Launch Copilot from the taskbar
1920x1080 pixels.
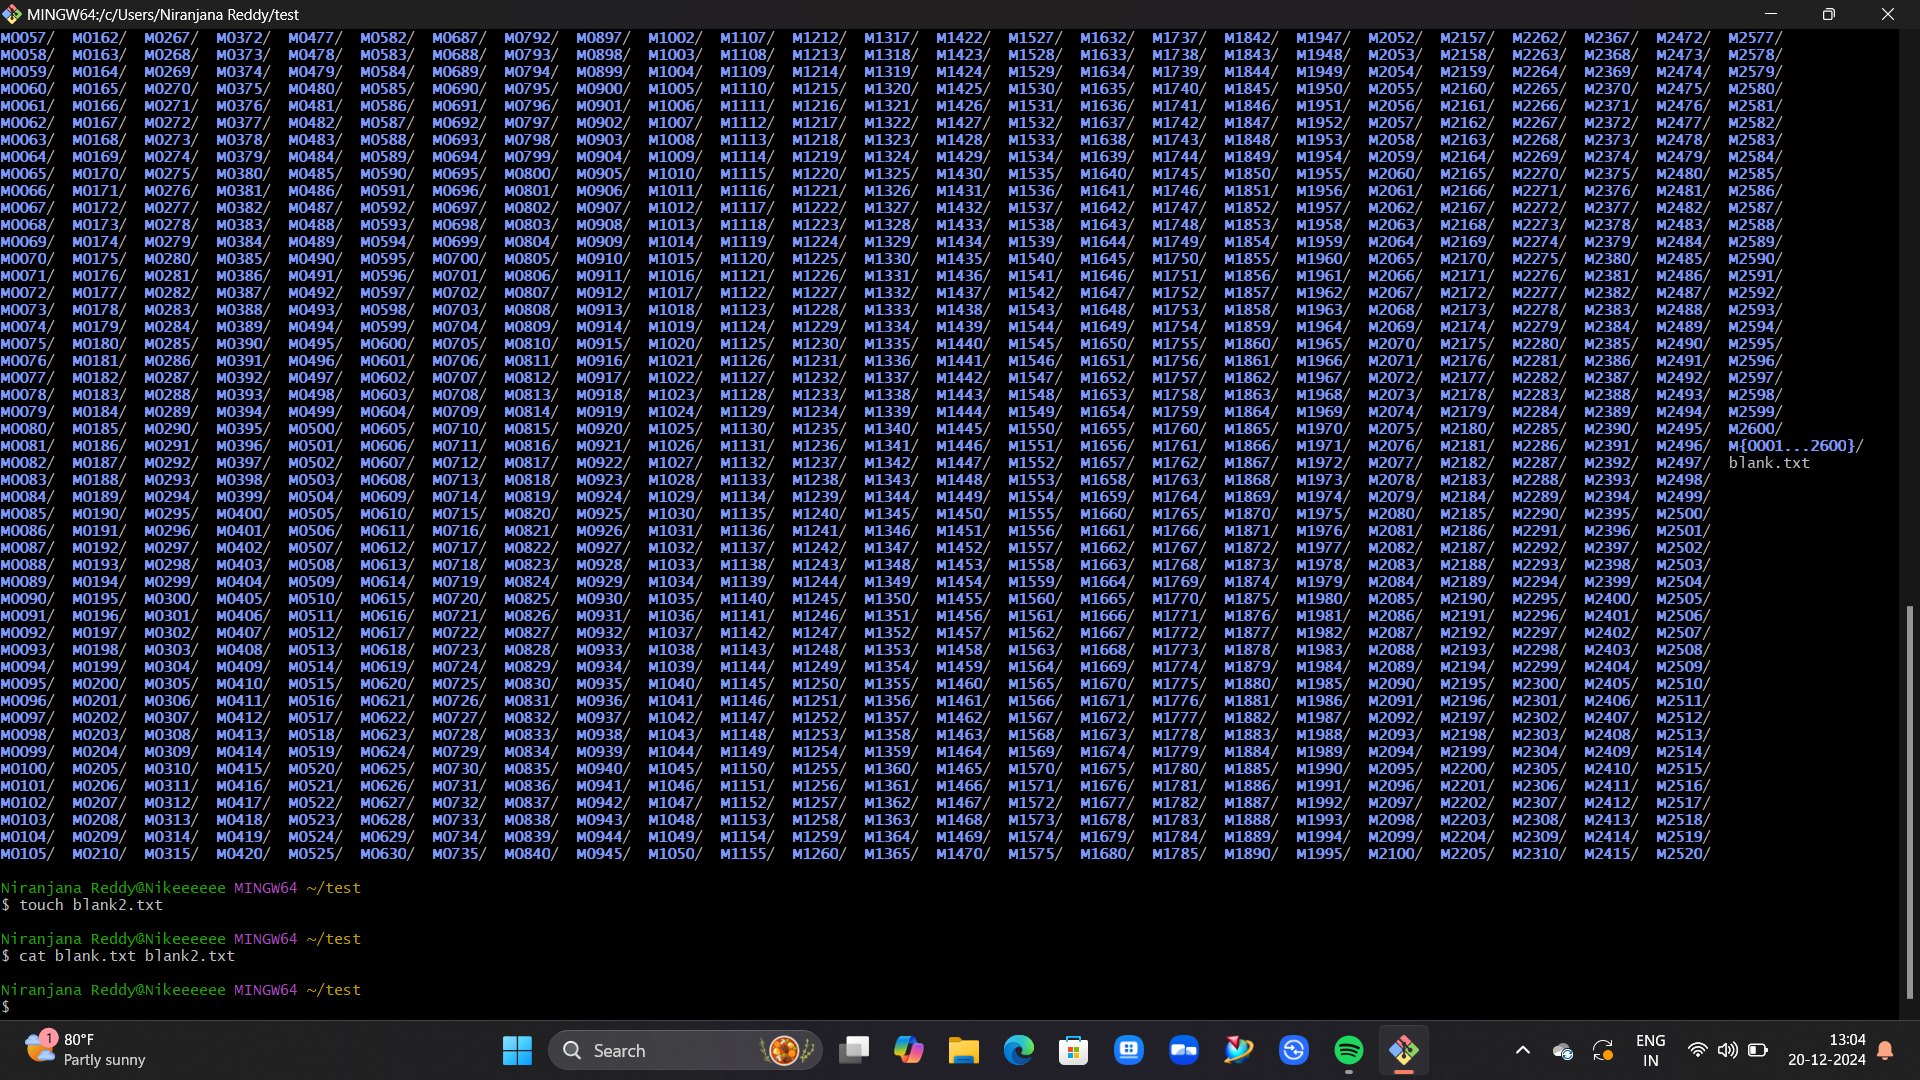click(x=908, y=1050)
